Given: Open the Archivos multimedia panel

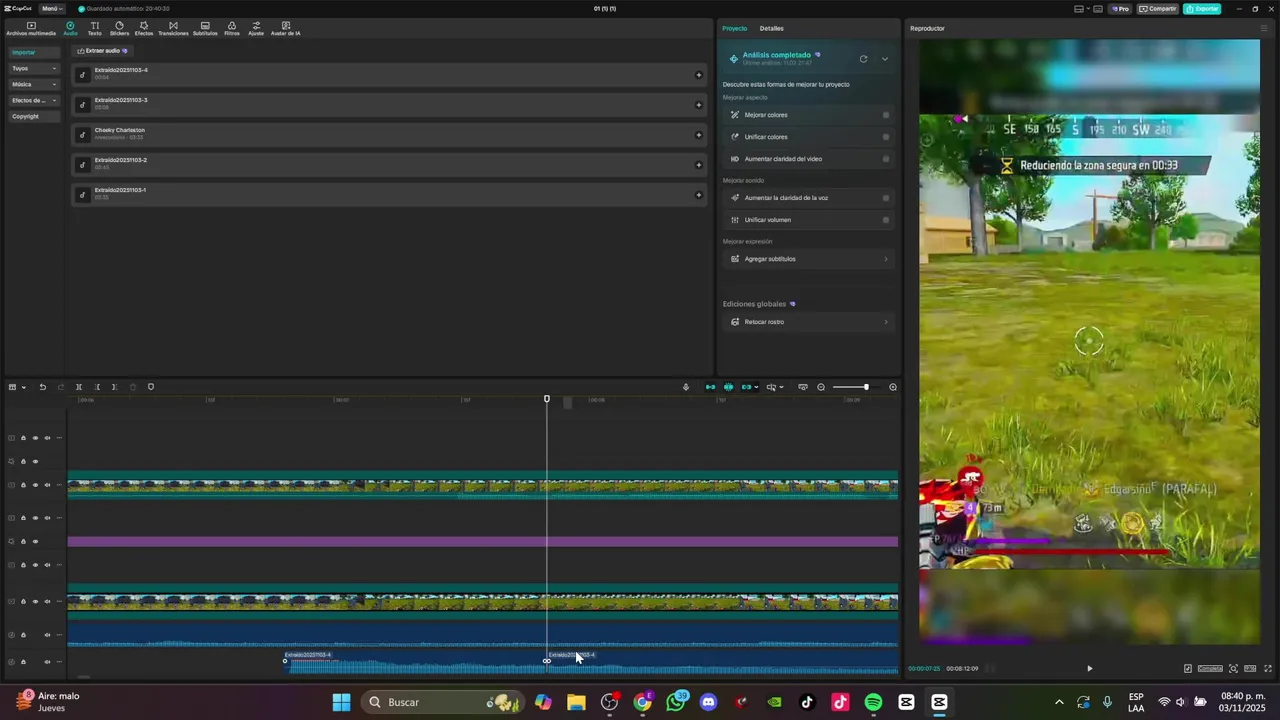Looking at the screenshot, I should point(31,28).
